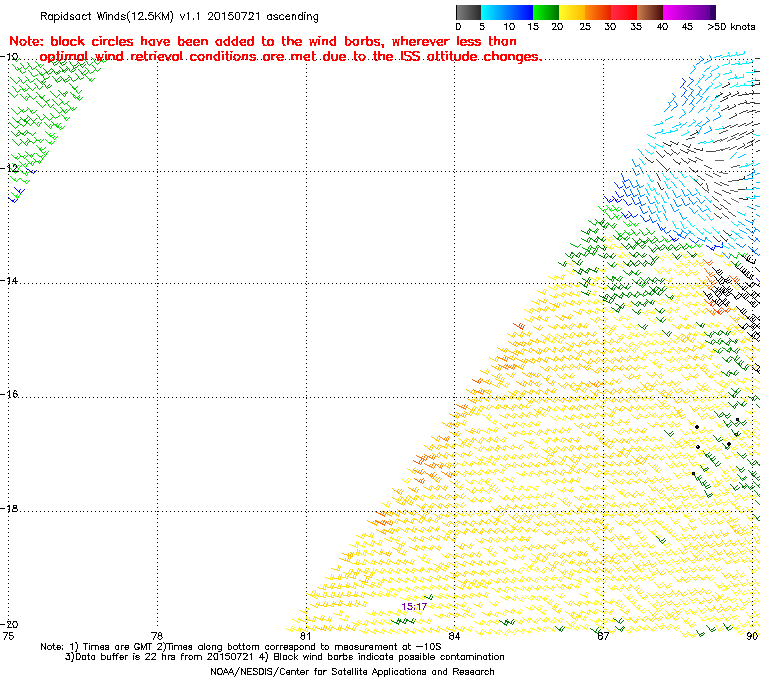Screen dimensions: 760x688
Task: Click the longitude axis label "81"
Action: [x=305, y=636]
